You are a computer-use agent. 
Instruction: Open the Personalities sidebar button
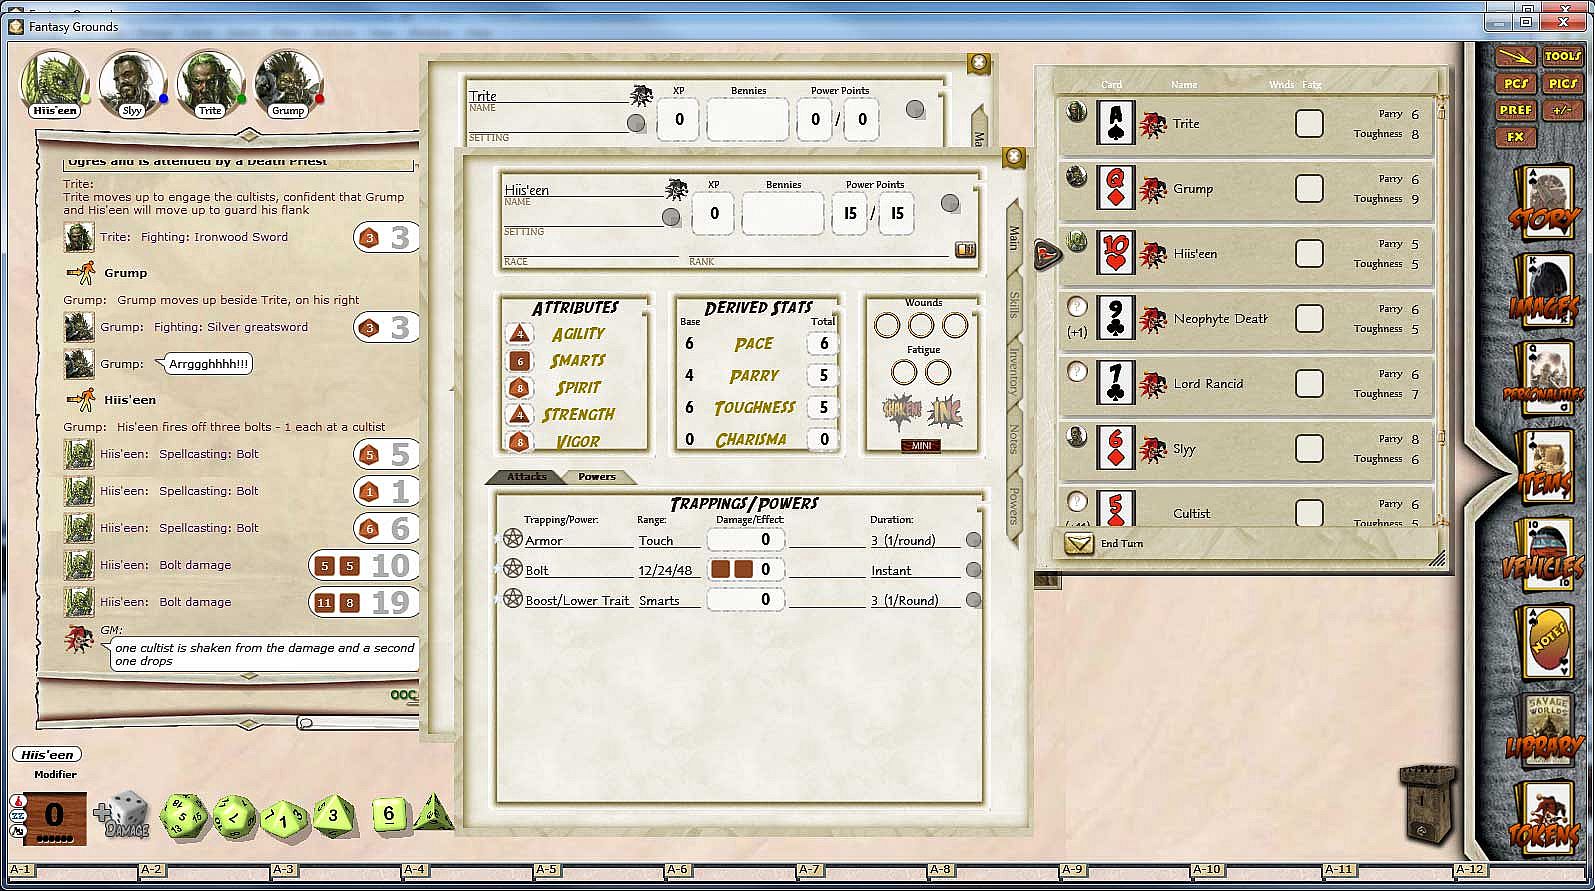click(1546, 380)
